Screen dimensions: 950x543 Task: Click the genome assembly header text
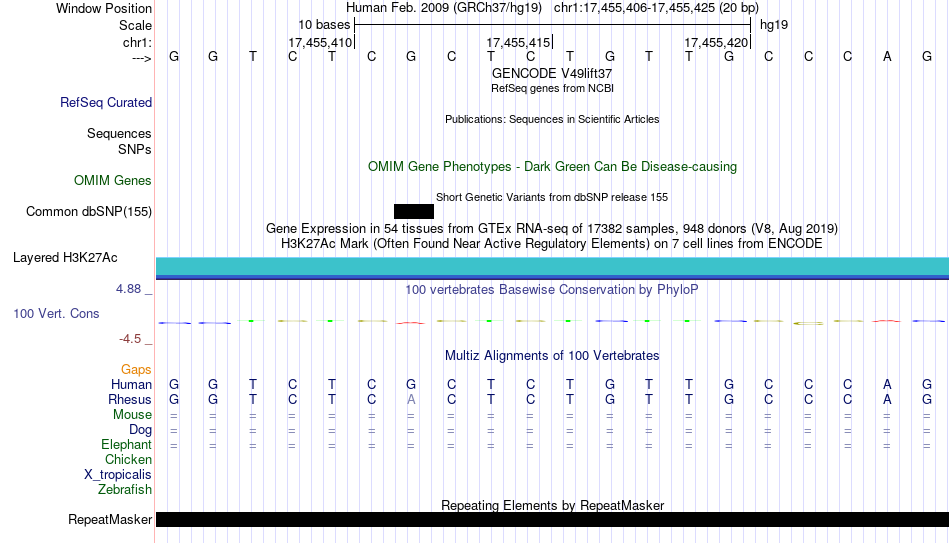(552, 8)
